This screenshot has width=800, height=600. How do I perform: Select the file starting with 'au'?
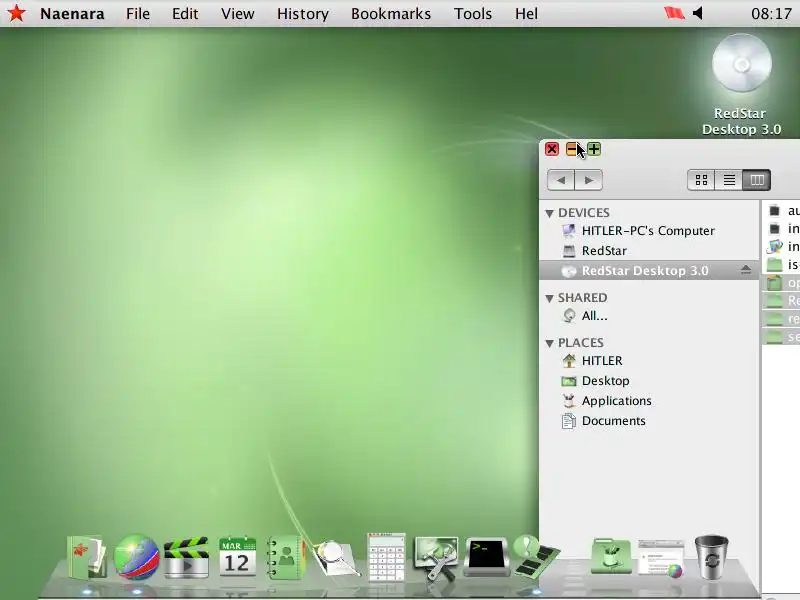(781, 210)
